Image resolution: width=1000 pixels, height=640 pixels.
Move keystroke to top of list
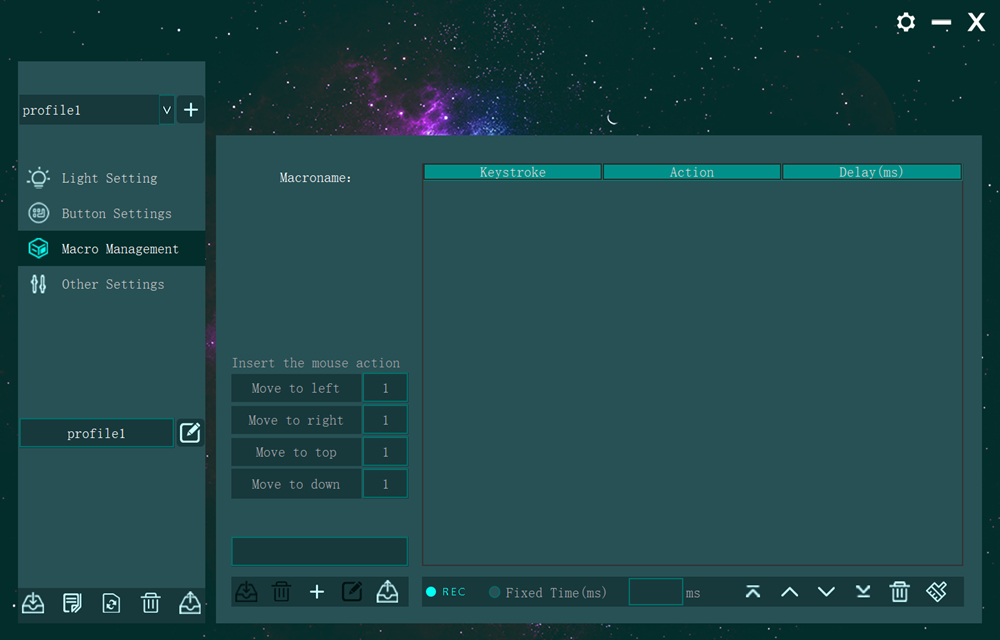coord(753,592)
